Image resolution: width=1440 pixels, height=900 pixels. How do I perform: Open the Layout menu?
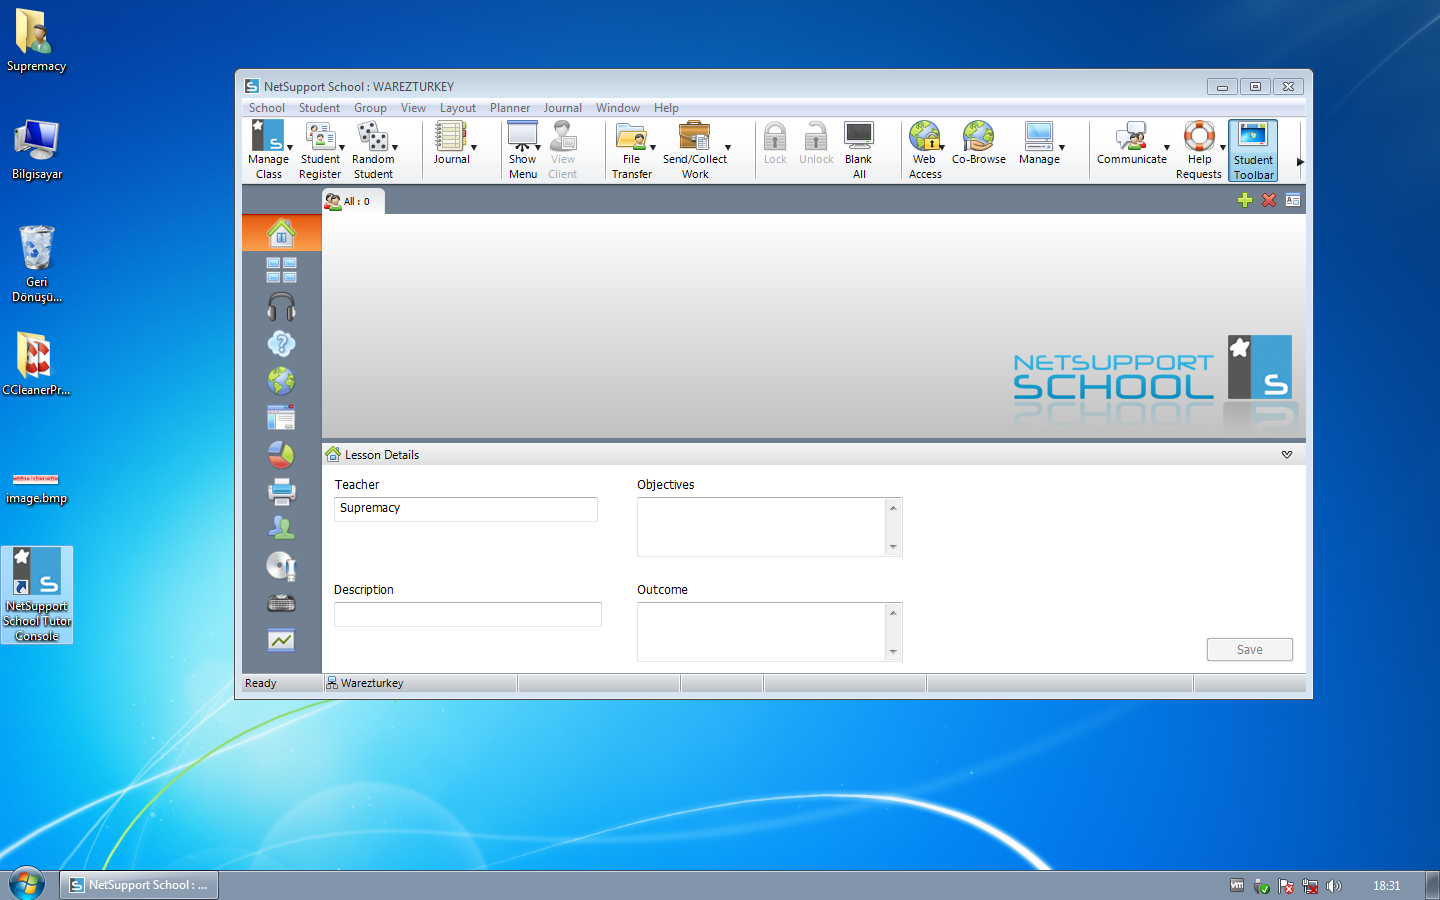458,108
